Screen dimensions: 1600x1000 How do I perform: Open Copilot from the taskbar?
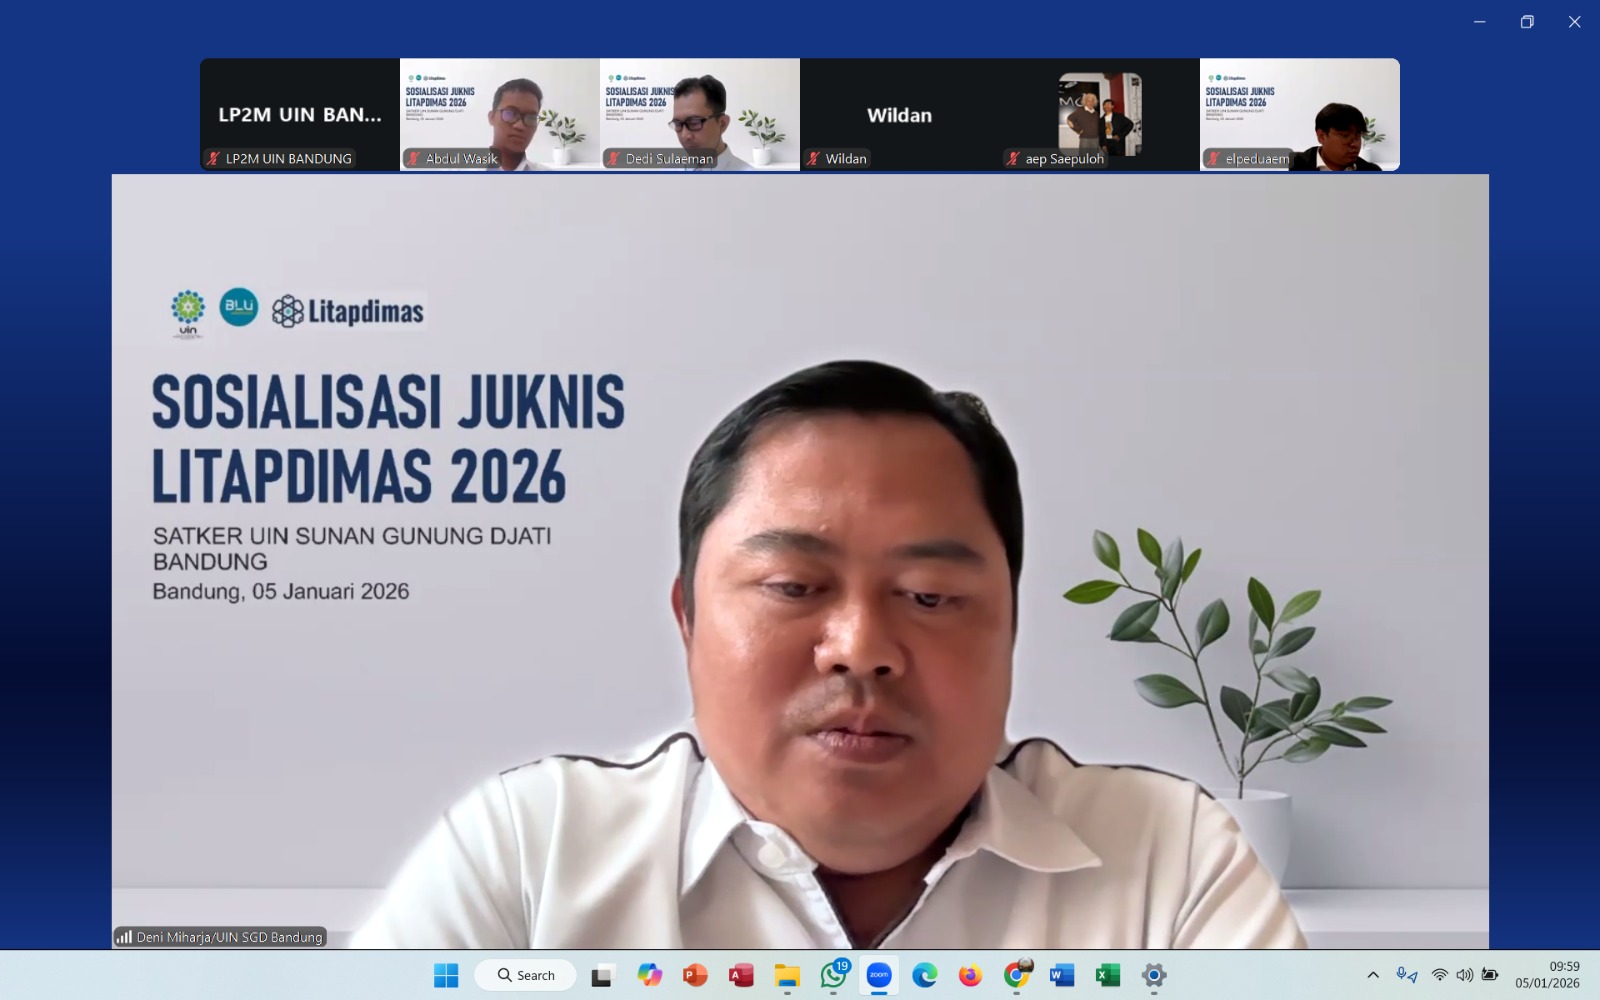pyautogui.click(x=649, y=975)
